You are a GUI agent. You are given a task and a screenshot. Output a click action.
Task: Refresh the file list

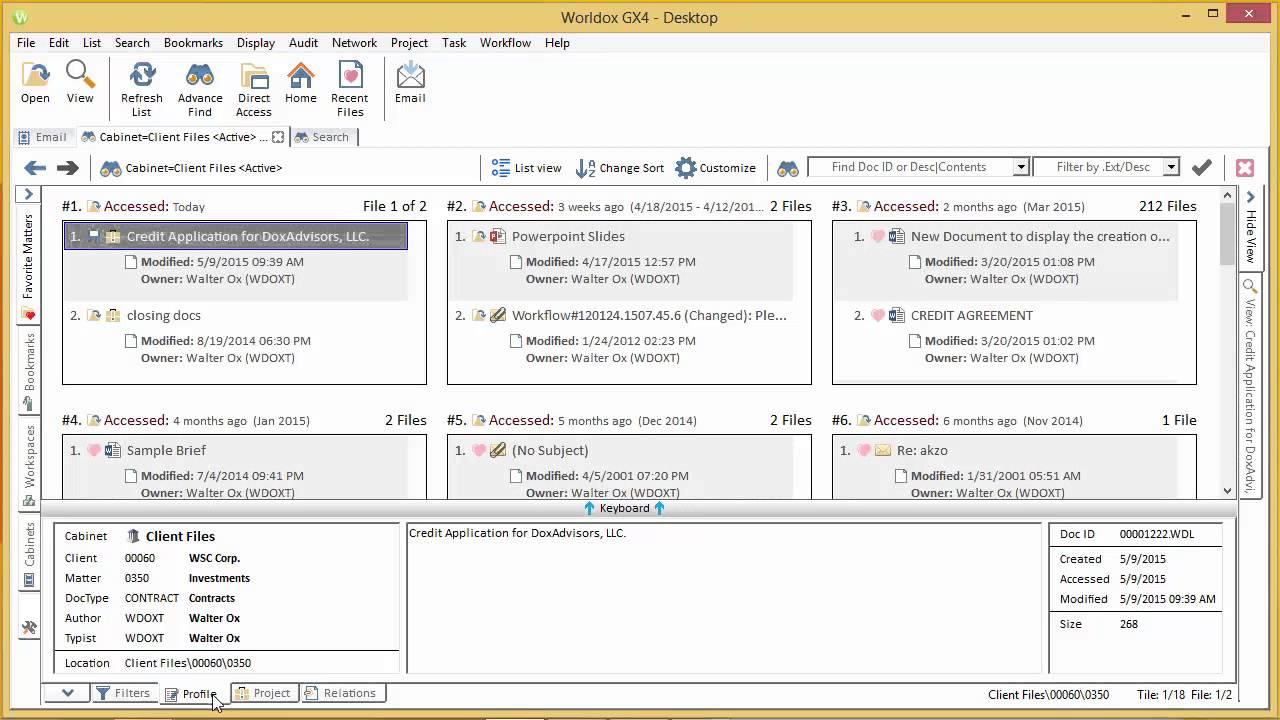click(142, 89)
